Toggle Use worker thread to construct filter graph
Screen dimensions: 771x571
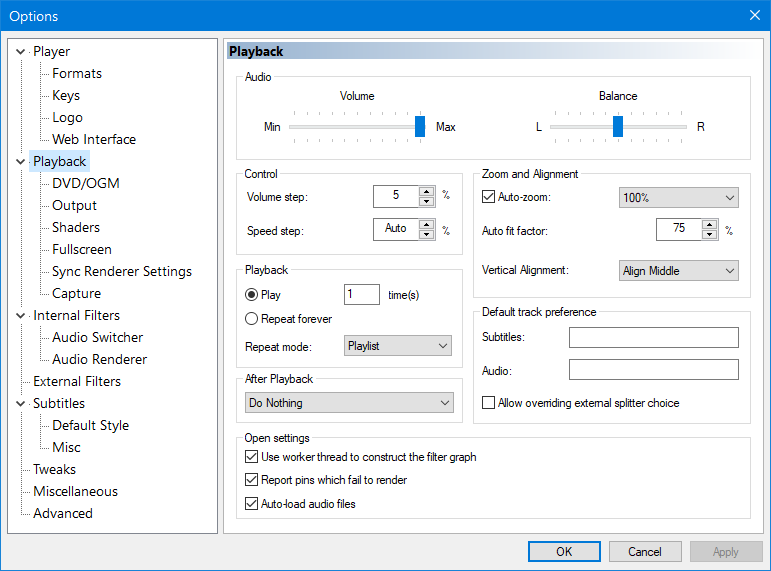[x=251, y=457]
